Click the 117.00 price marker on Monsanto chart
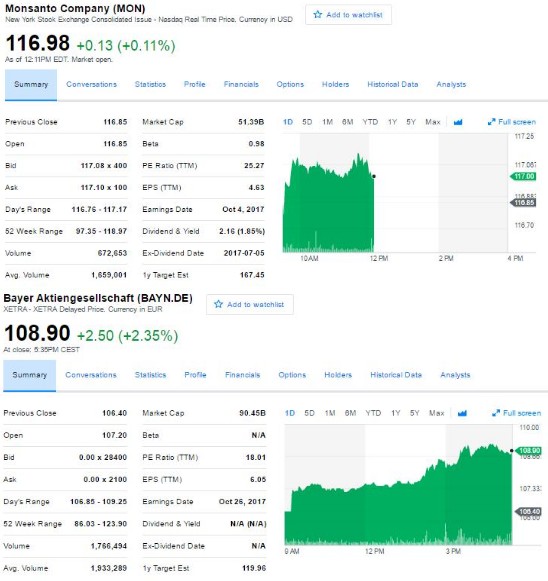Screen dimensions: 548x581 (524, 176)
